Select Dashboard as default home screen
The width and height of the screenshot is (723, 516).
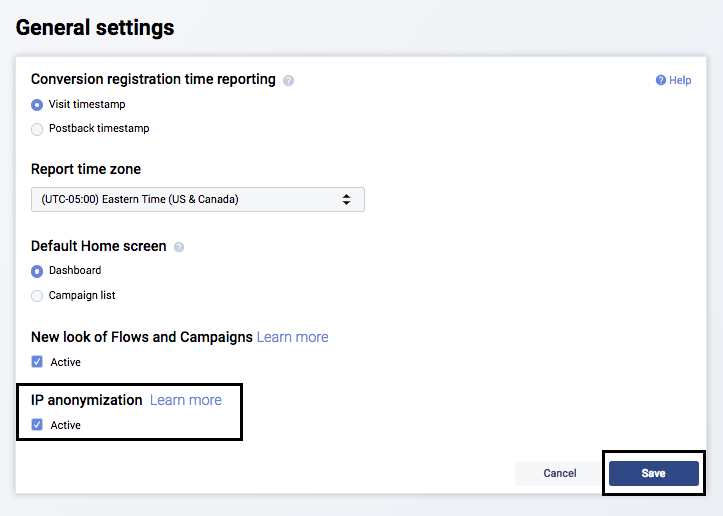37,270
